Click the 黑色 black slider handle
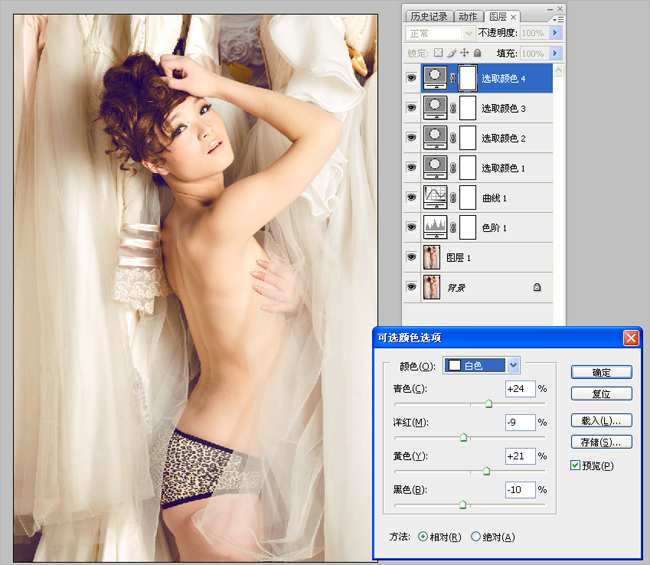Screen dimensions: 650x565 463,504
